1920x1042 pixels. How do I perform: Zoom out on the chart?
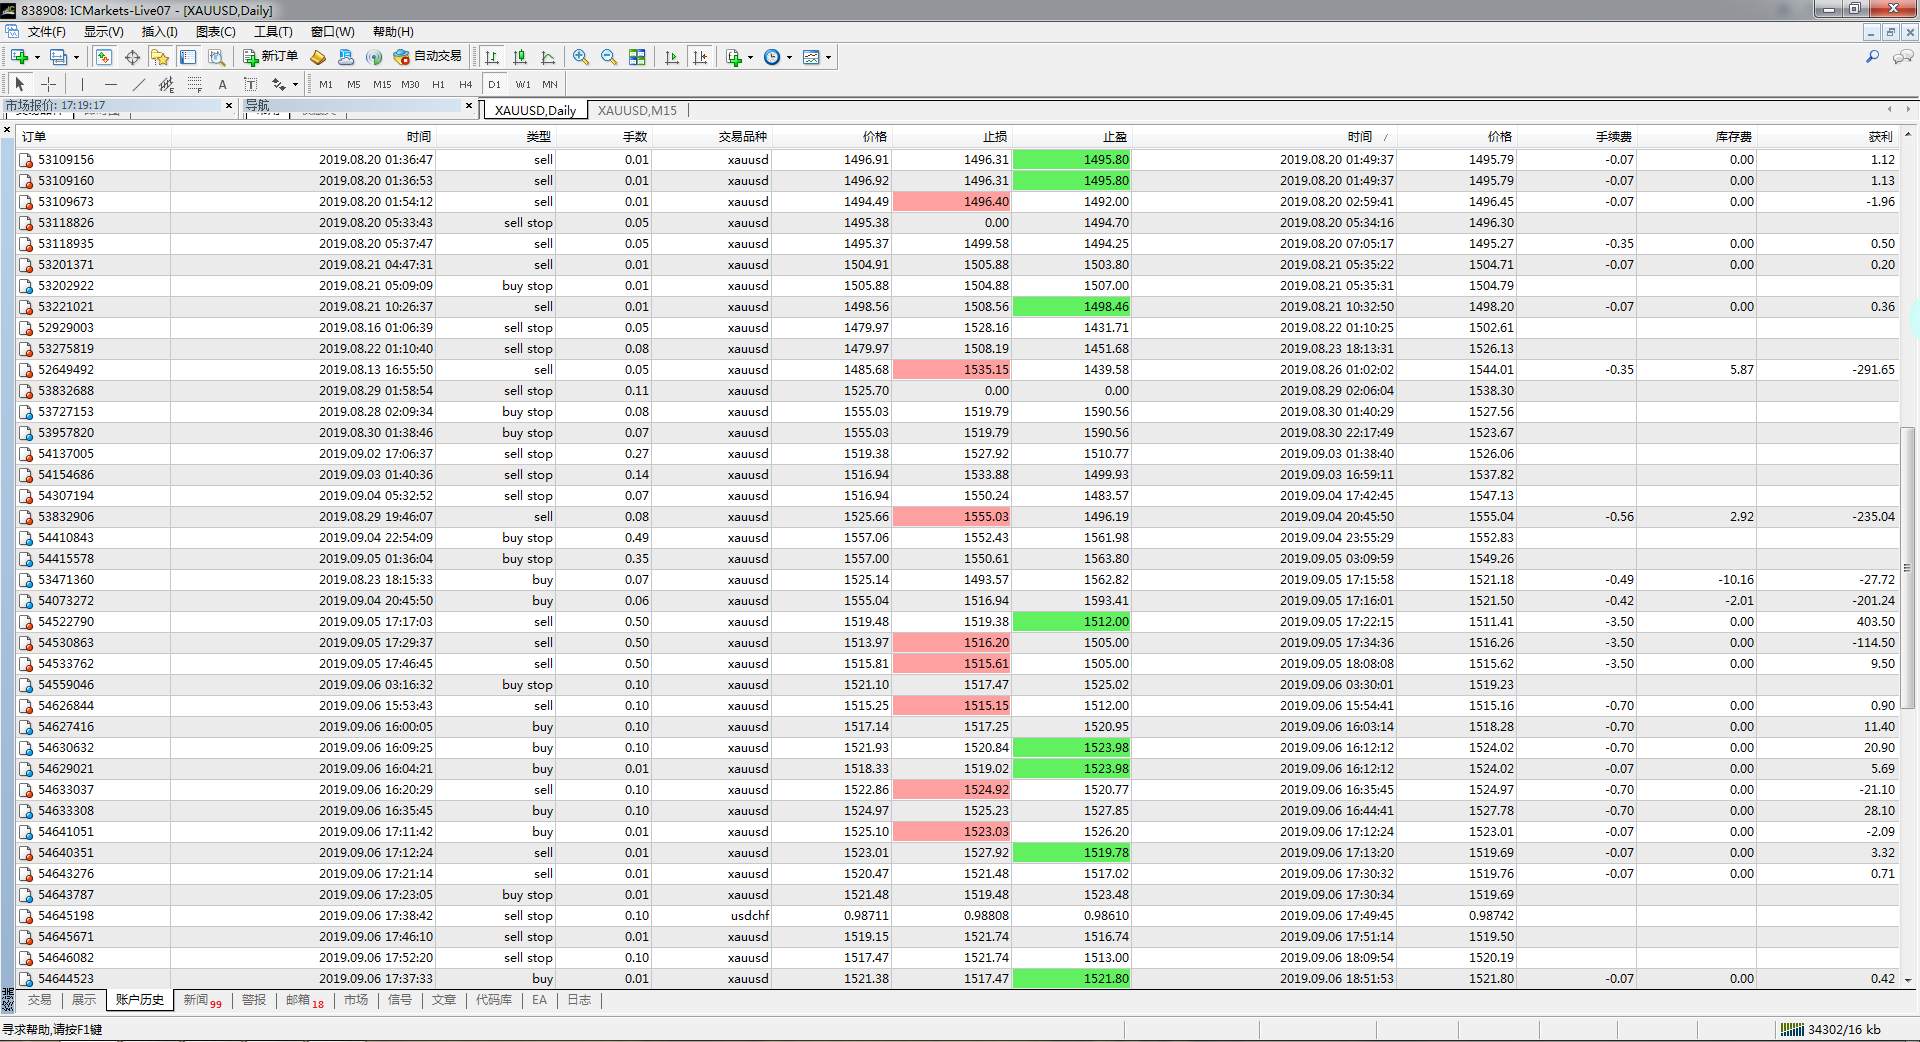[x=609, y=57]
